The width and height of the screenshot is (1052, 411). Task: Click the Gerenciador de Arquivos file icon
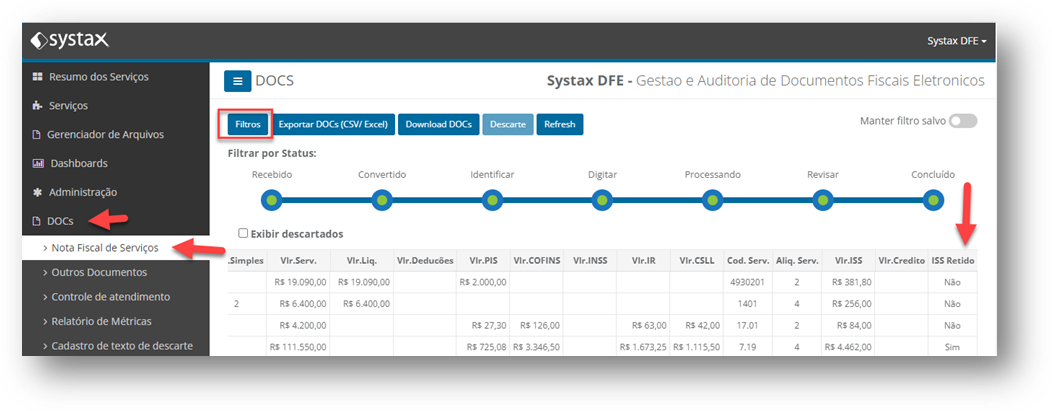[37, 134]
